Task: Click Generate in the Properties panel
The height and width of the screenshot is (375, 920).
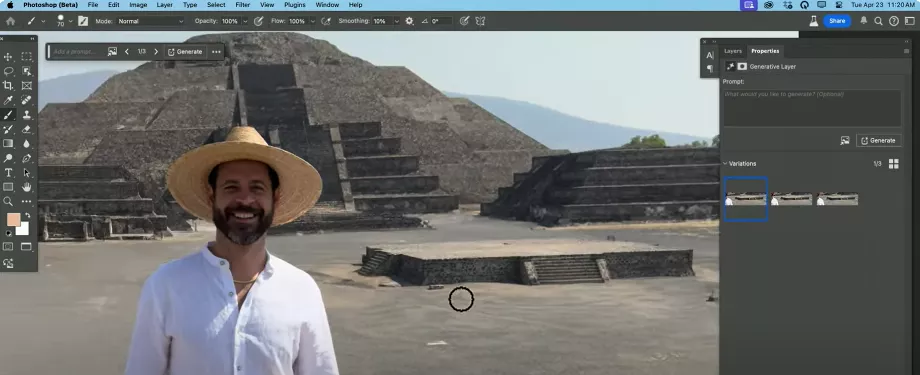Action: 878,141
